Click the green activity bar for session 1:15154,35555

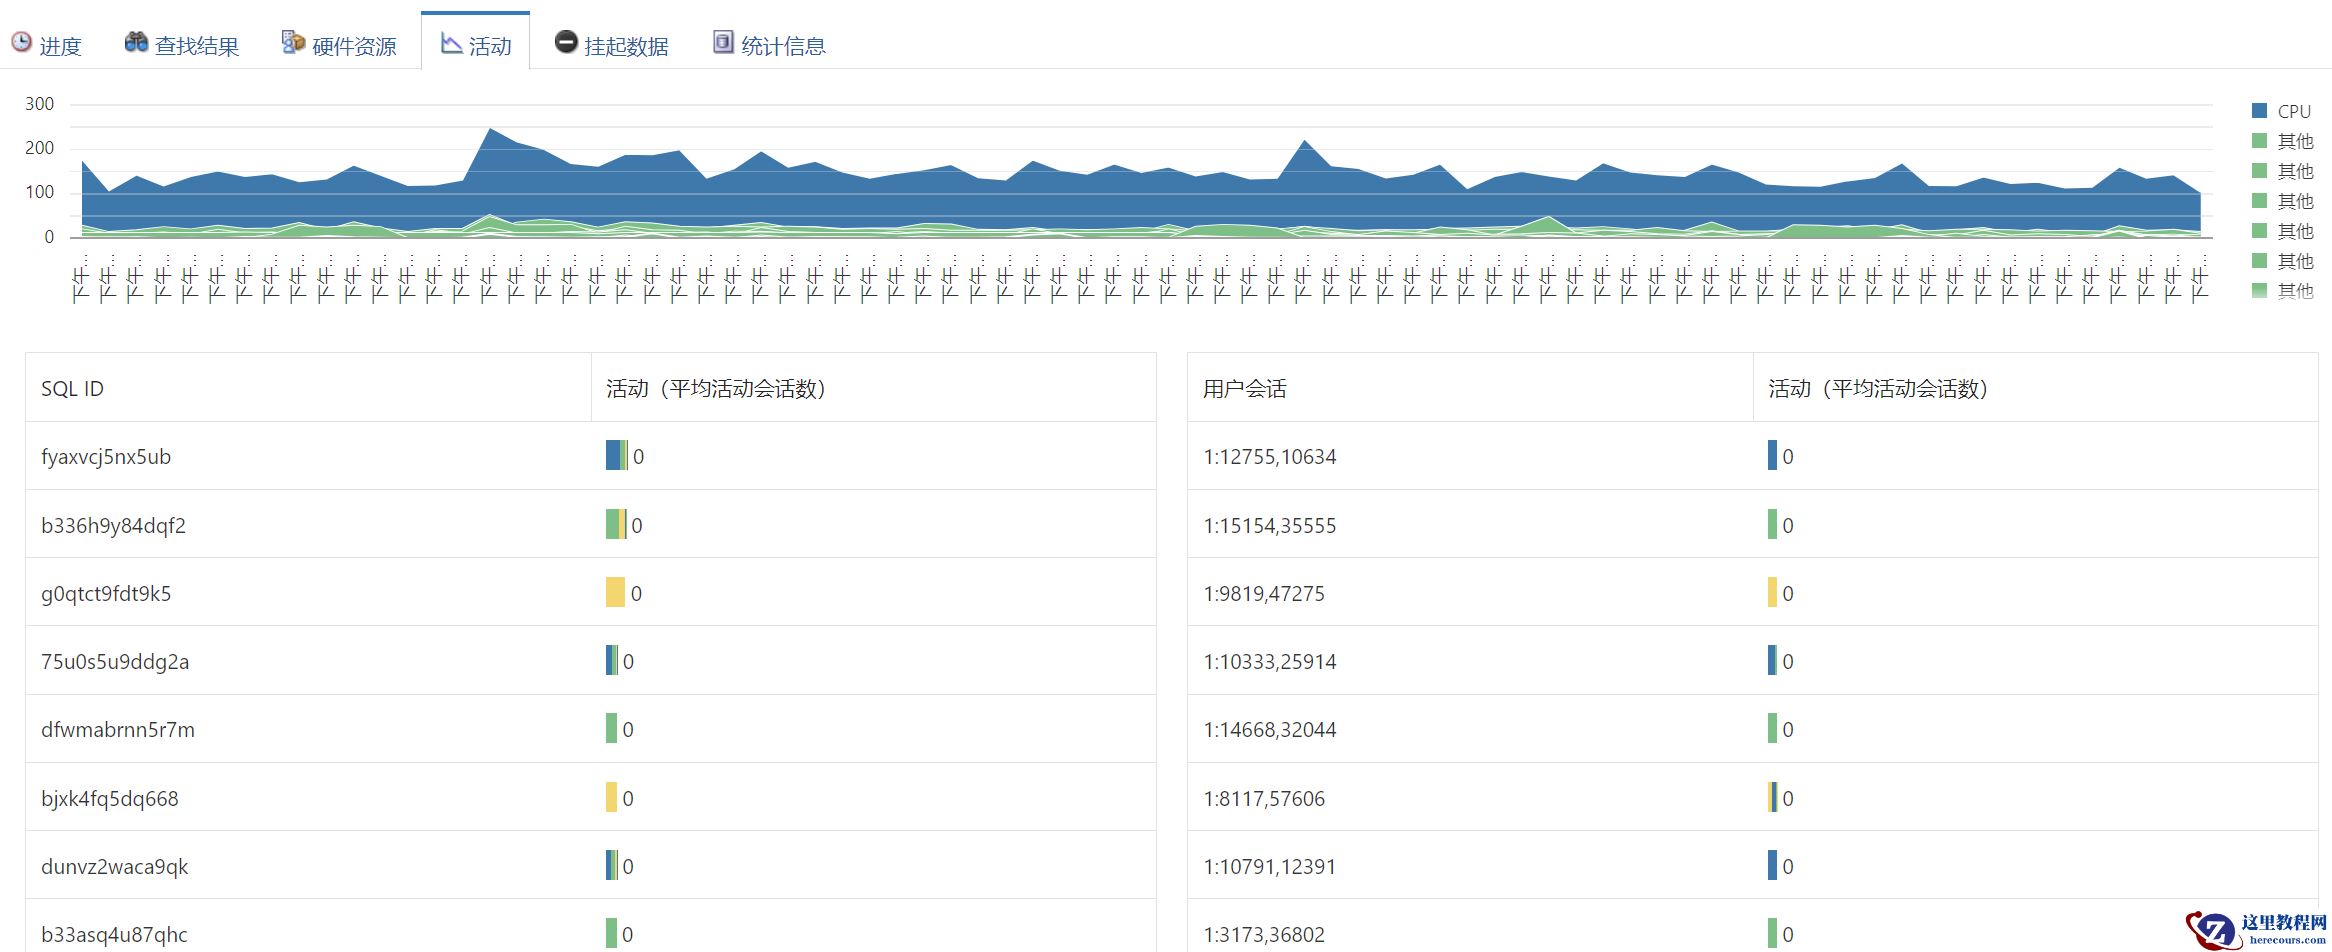1772,525
